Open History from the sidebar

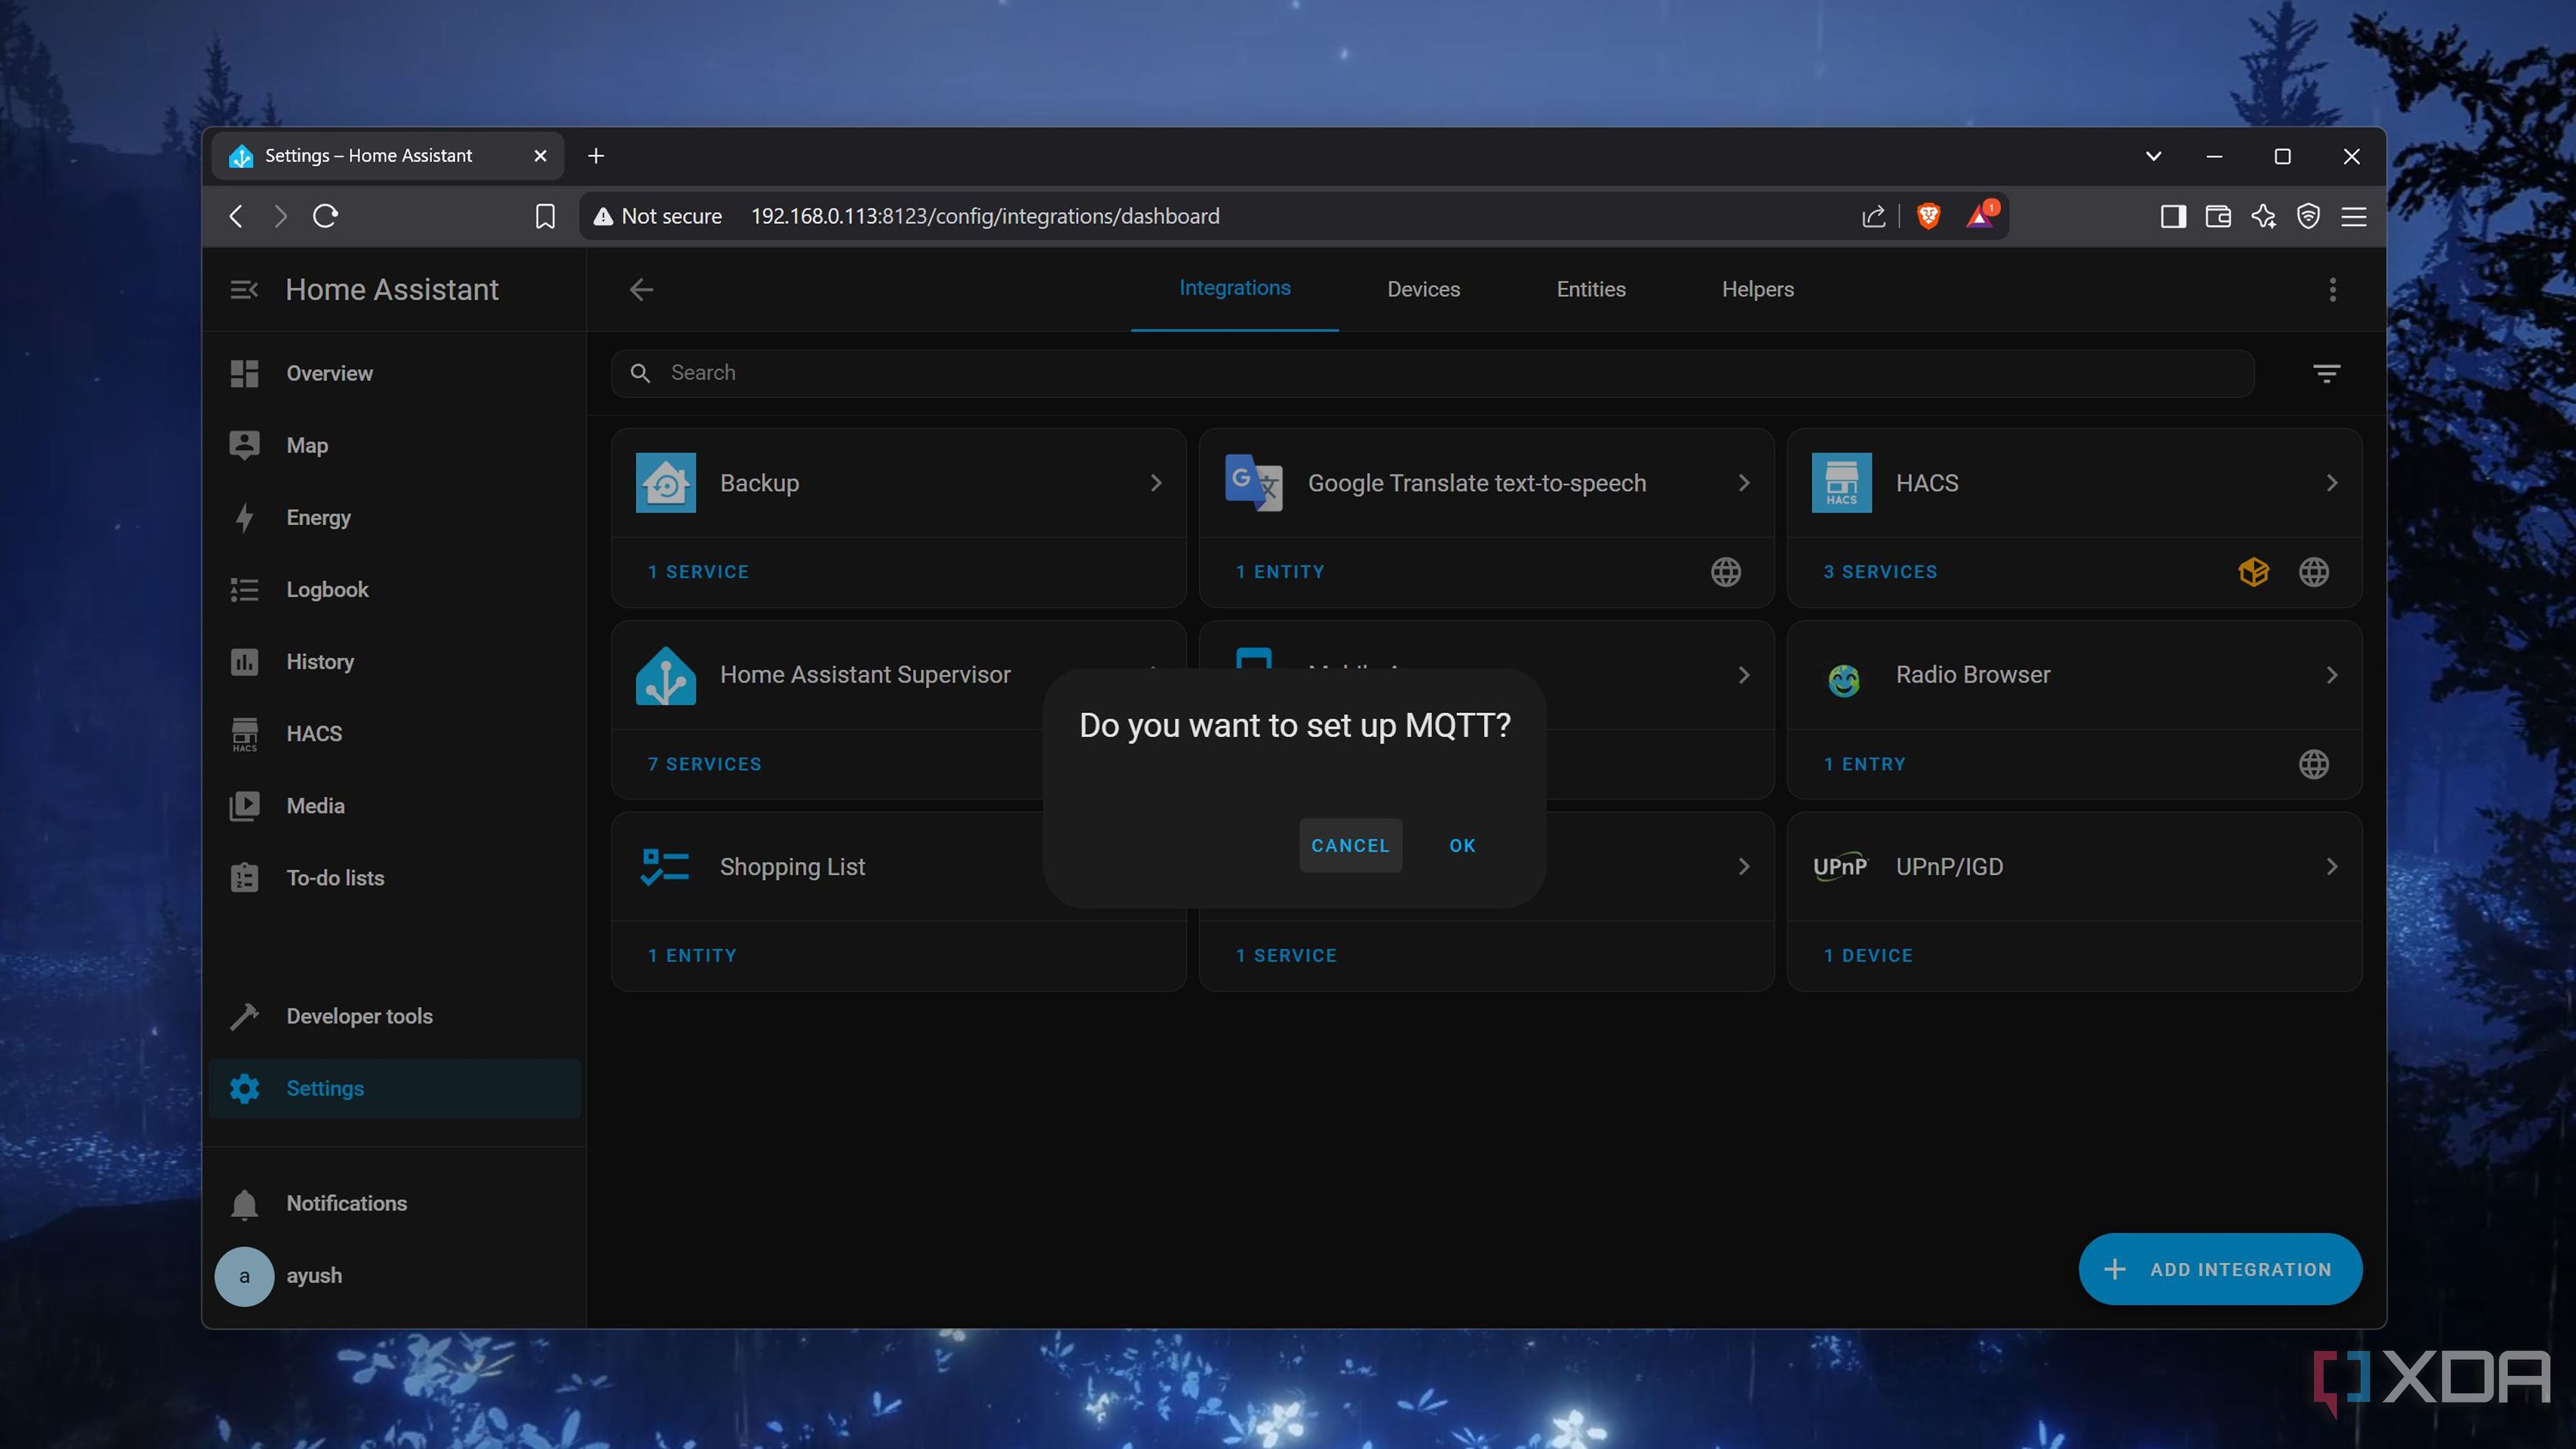pos(394,661)
